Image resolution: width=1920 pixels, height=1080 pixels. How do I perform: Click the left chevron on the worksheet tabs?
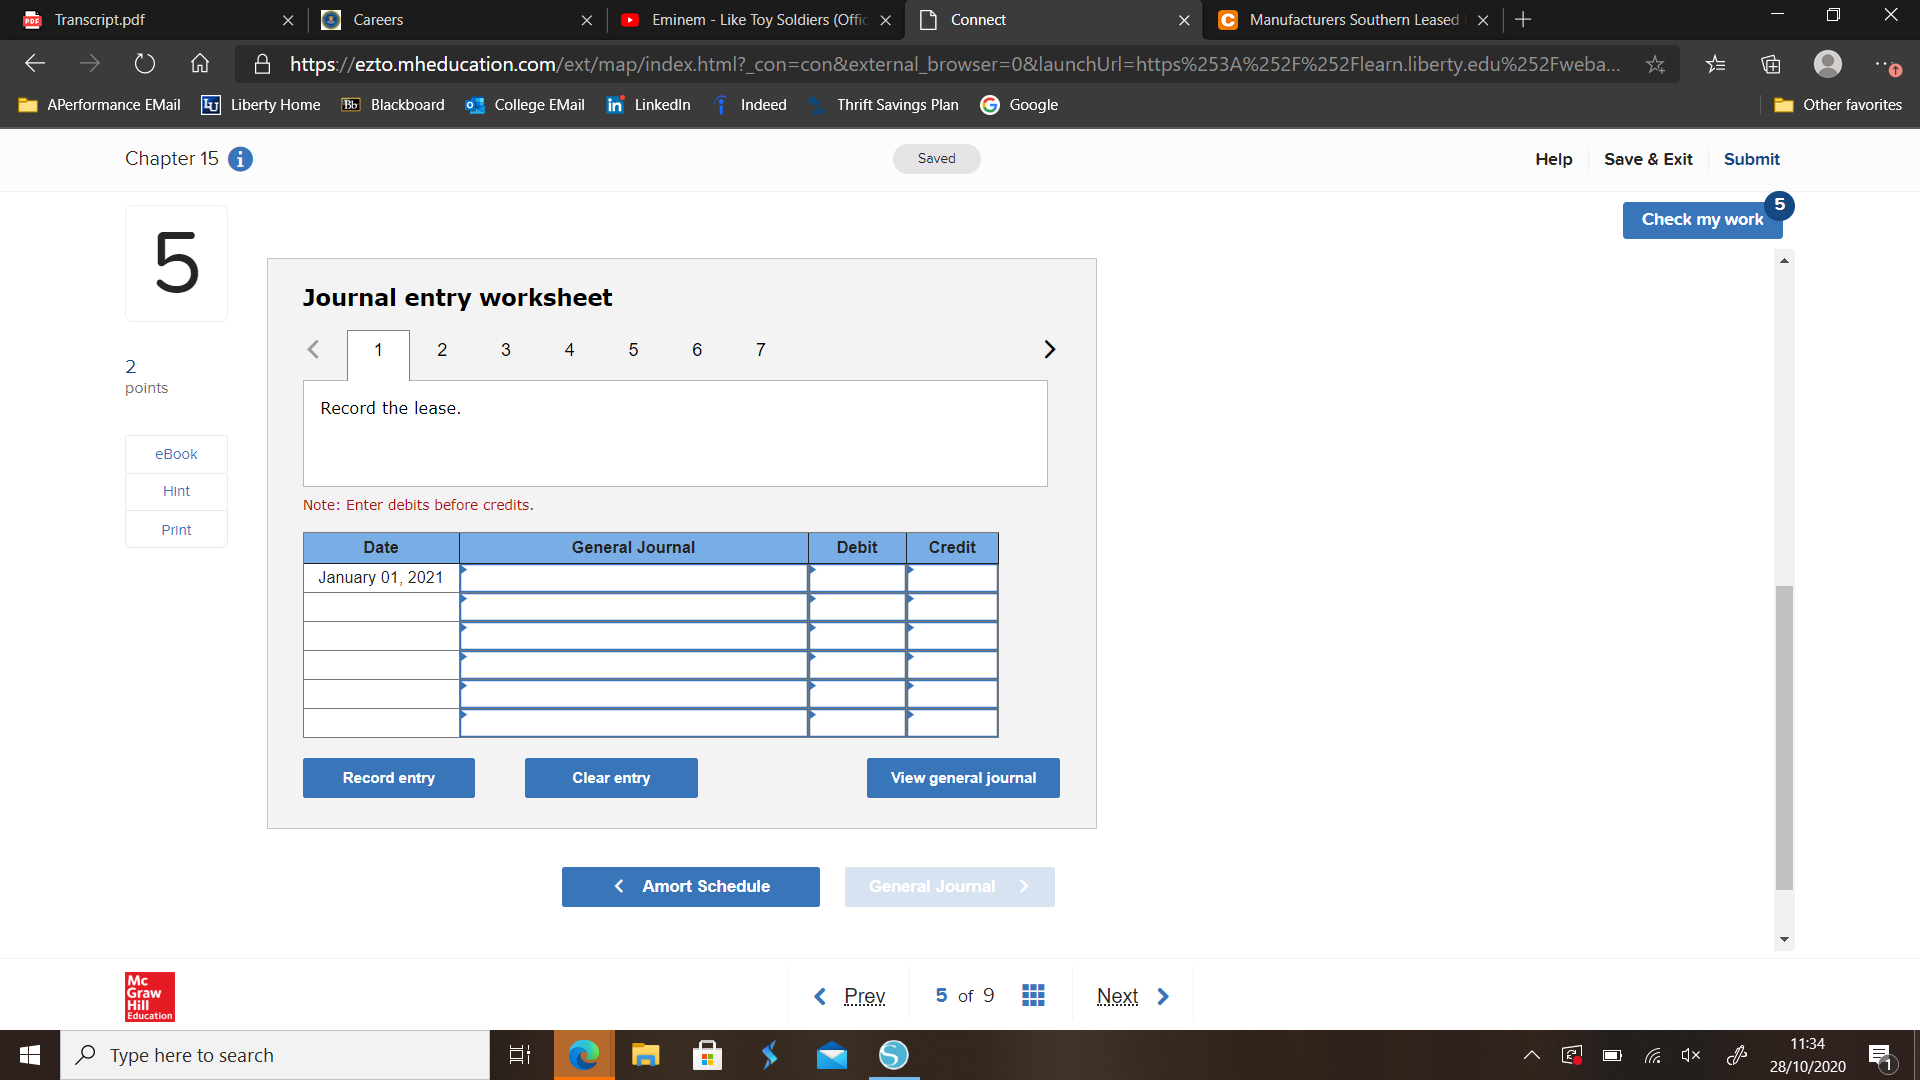click(313, 349)
